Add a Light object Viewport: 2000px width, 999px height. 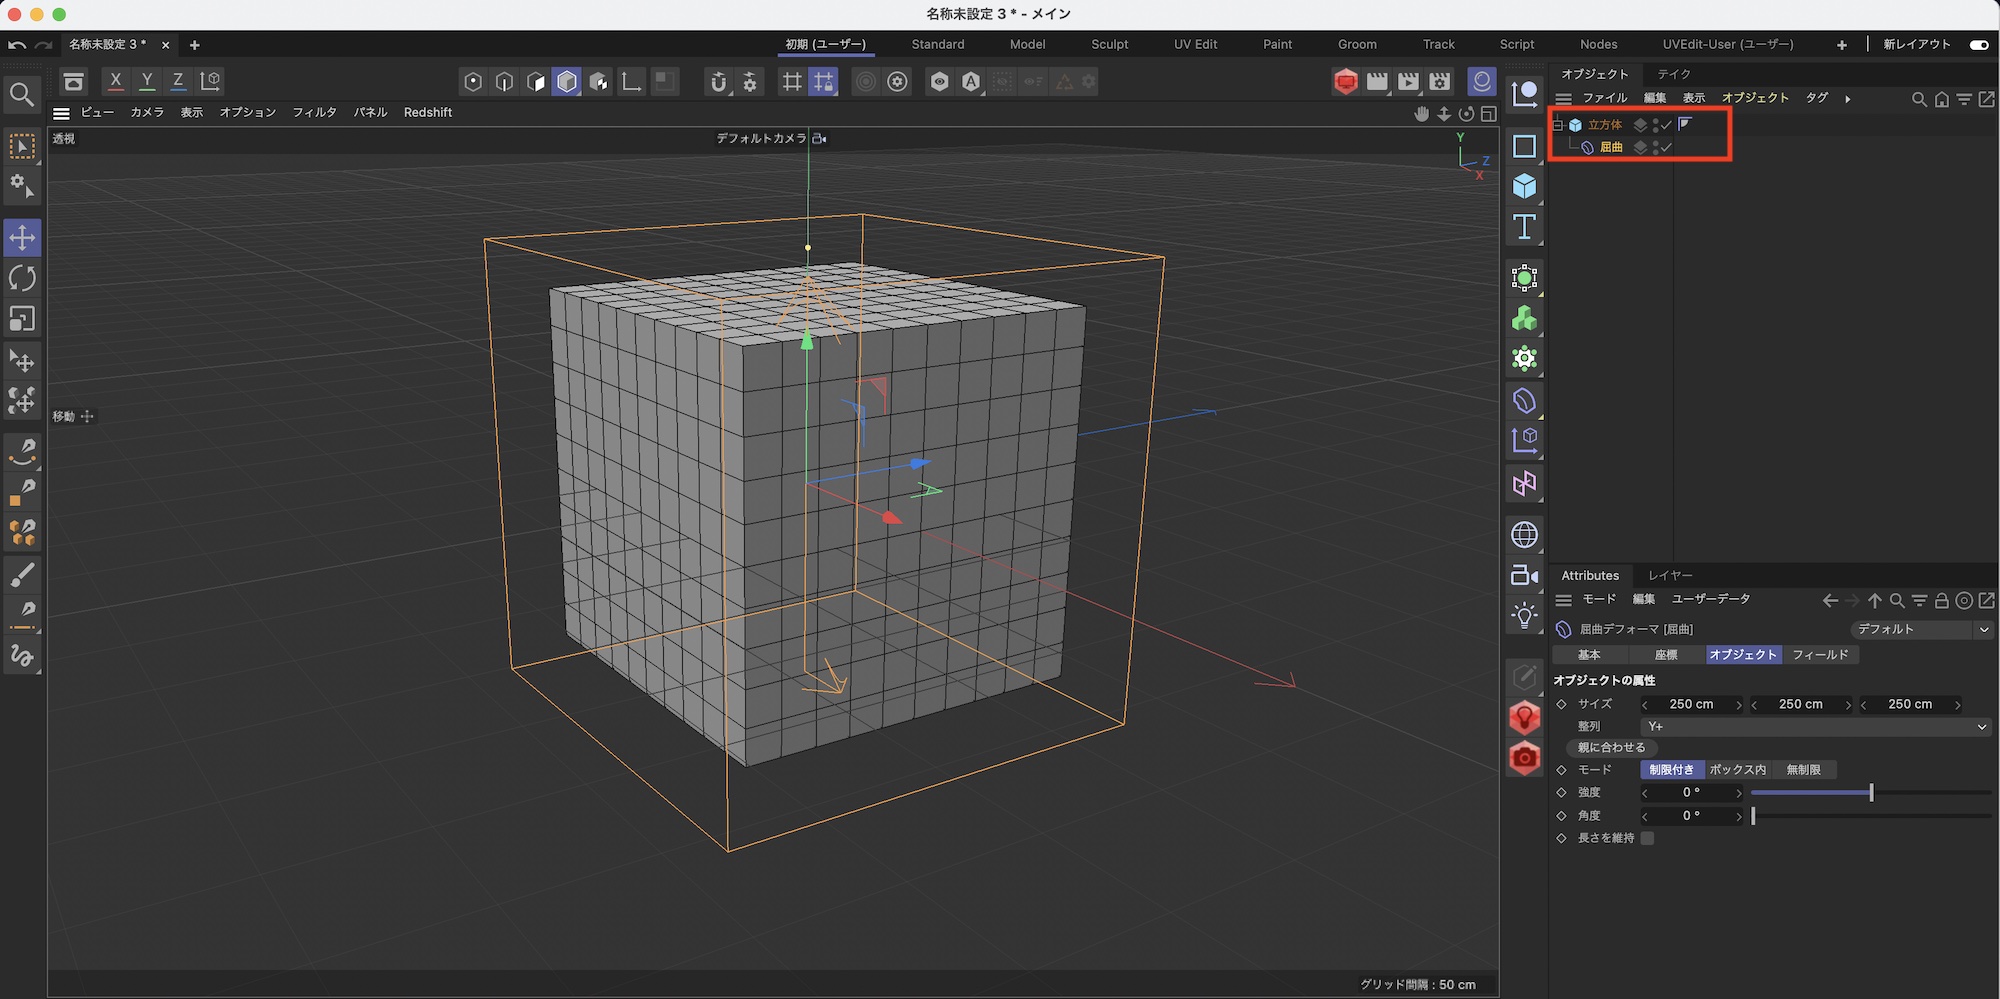(1524, 615)
